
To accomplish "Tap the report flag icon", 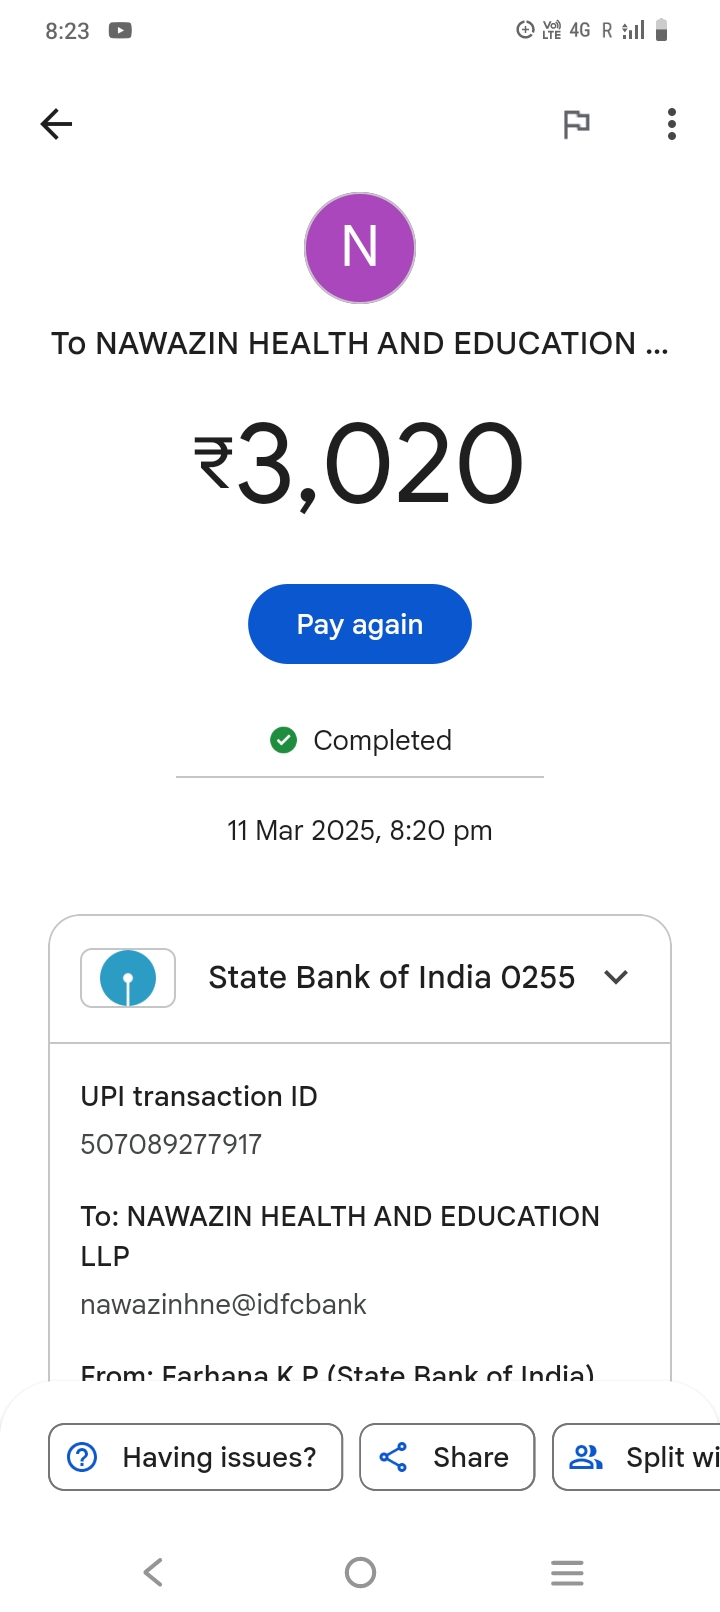I will [x=576, y=124].
